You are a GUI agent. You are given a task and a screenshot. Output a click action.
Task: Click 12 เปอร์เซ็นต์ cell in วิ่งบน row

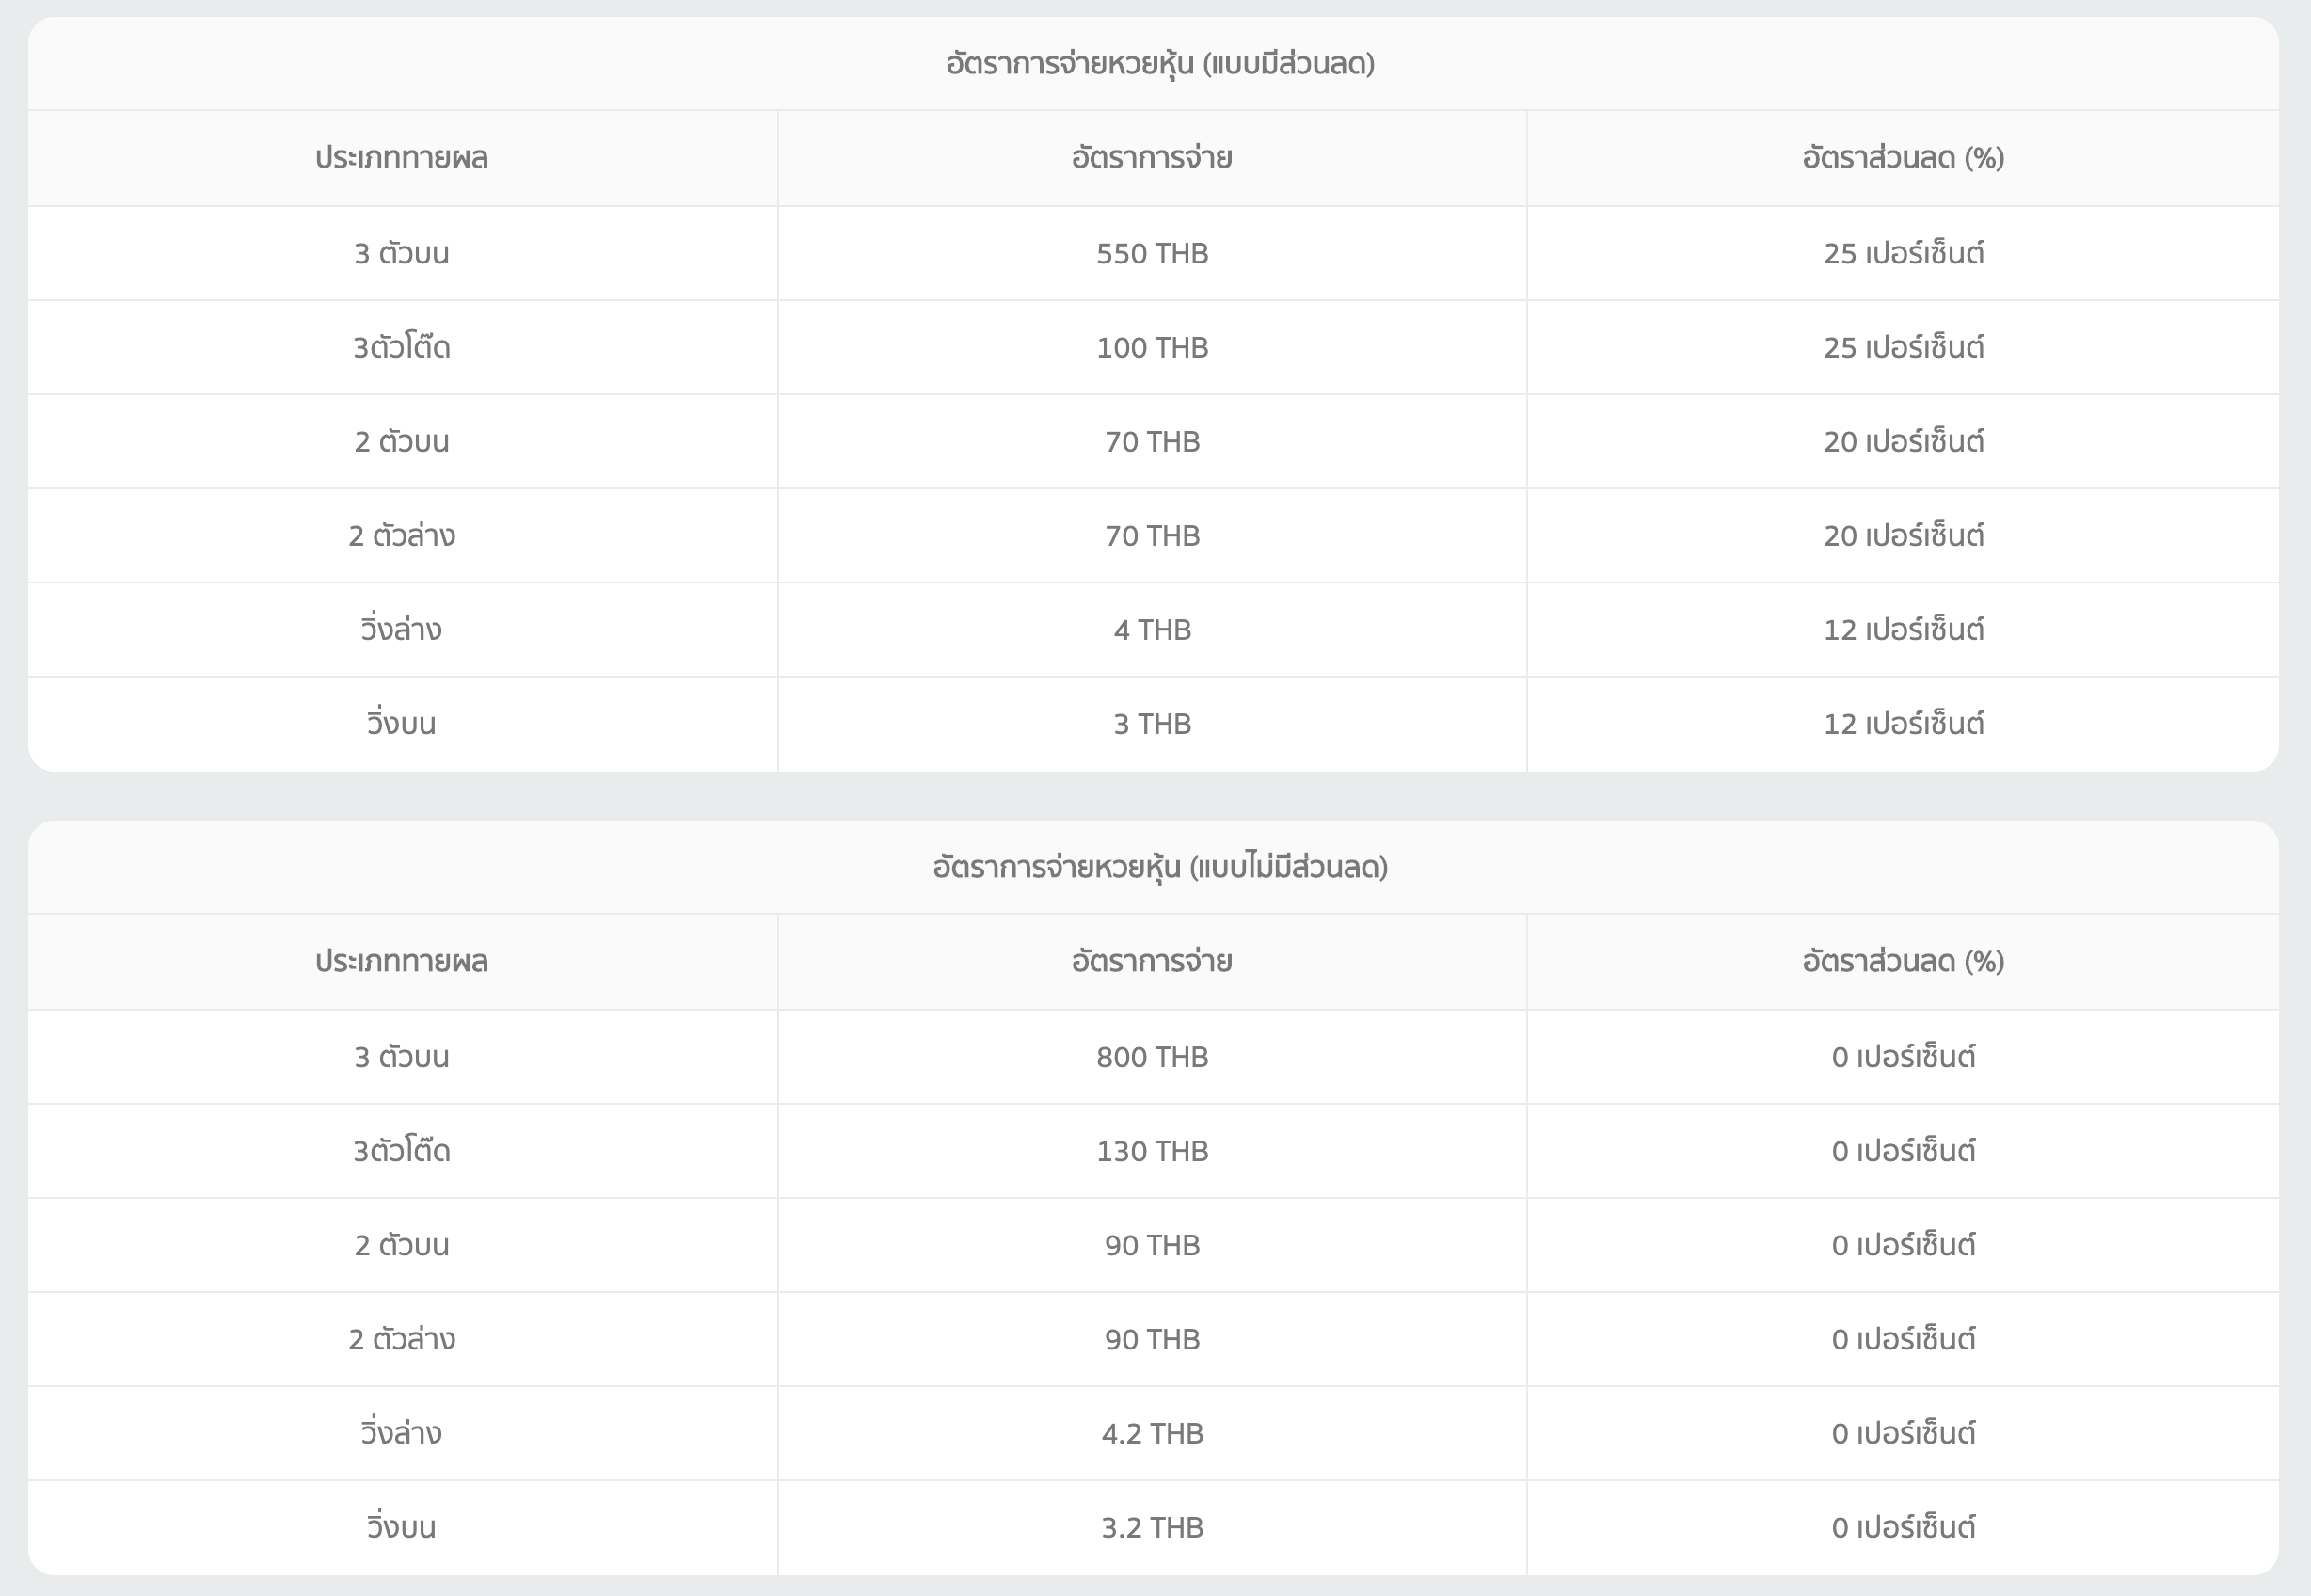click(x=1903, y=723)
